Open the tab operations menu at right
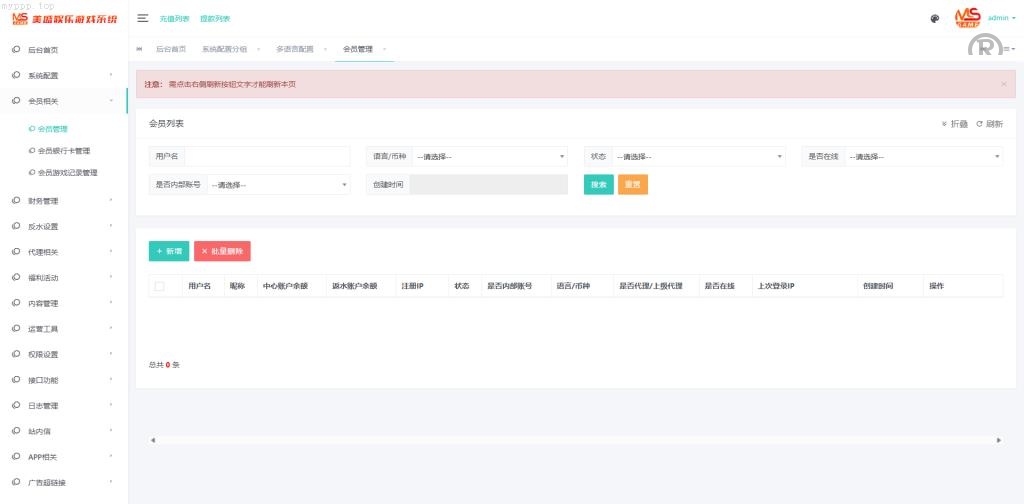The height and width of the screenshot is (504, 1024). pos(1009,49)
